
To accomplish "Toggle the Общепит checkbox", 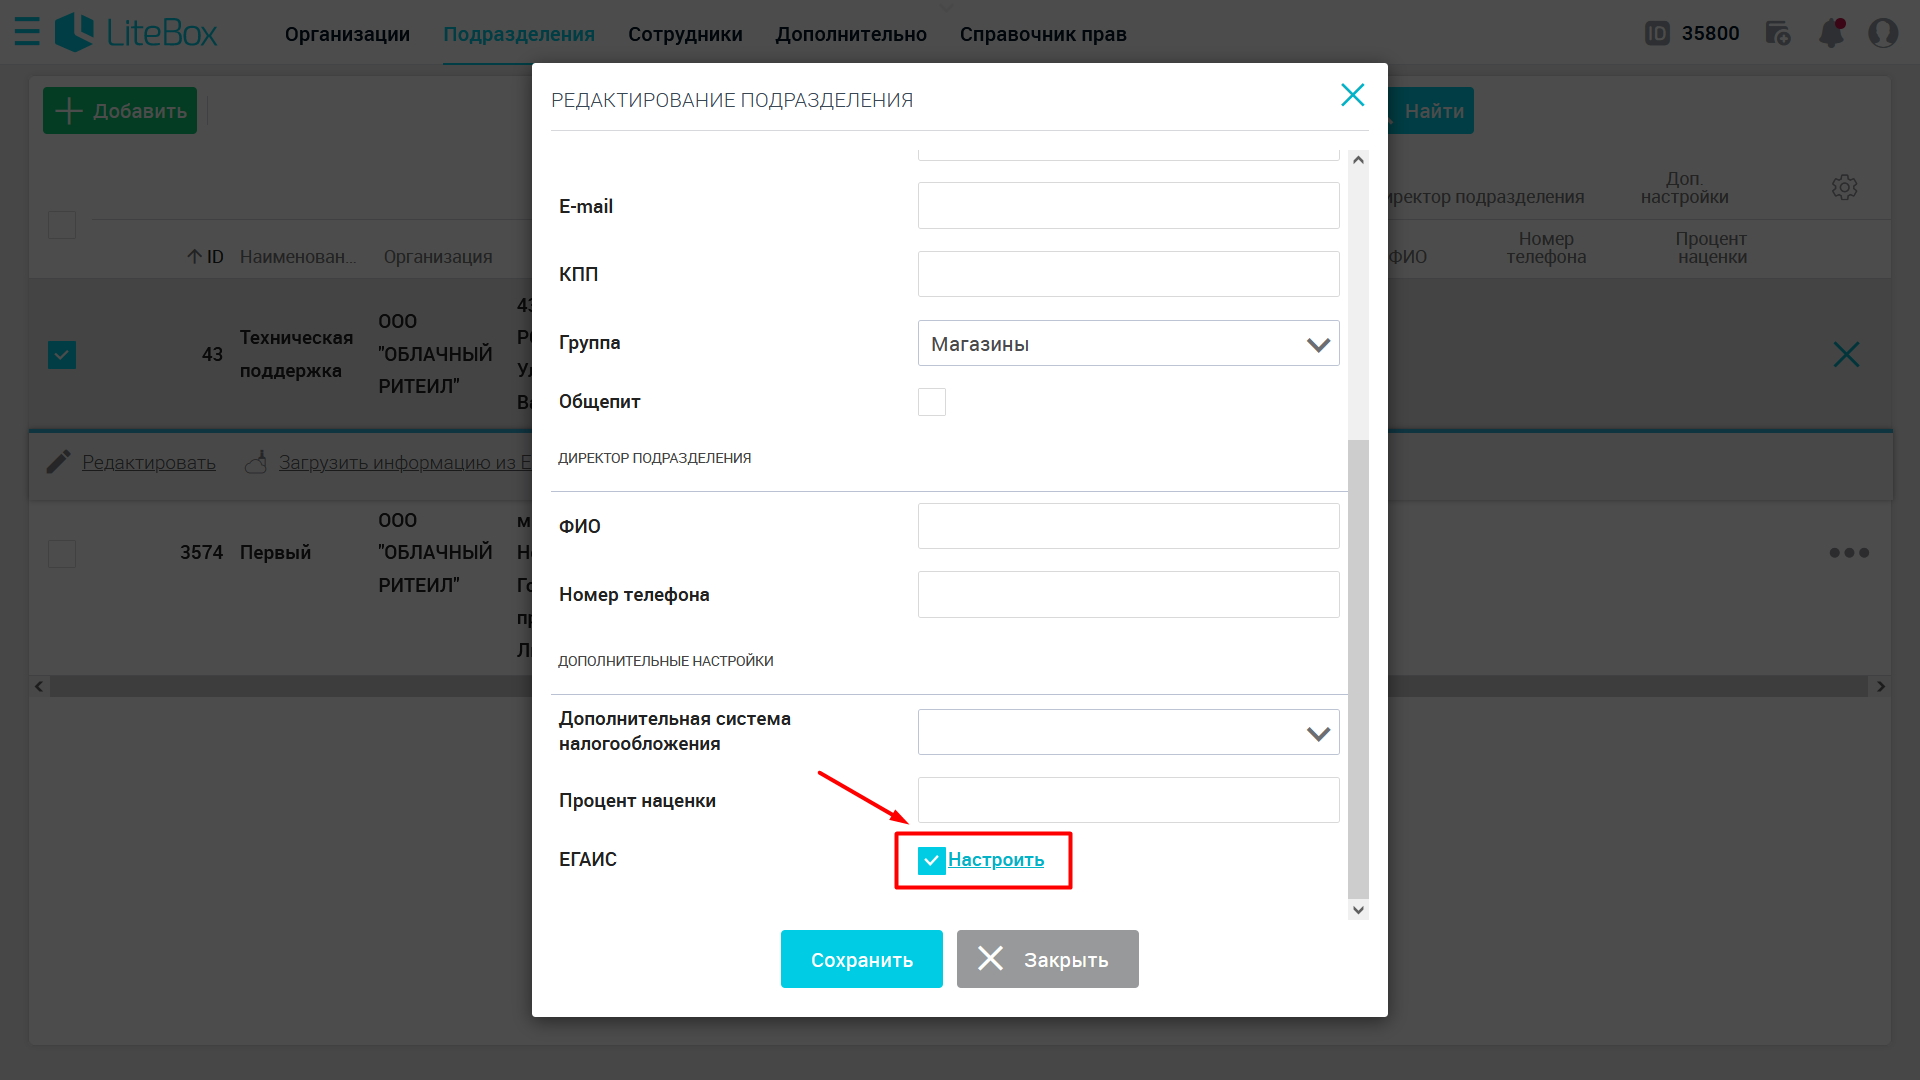I will [932, 402].
